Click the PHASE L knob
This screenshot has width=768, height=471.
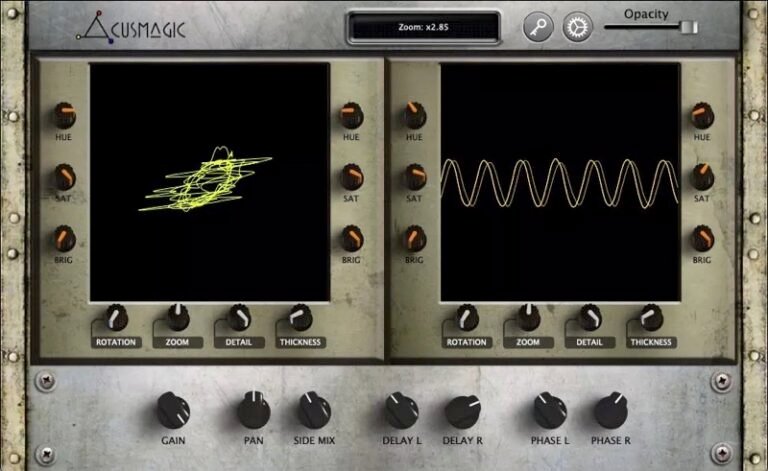point(550,410)
